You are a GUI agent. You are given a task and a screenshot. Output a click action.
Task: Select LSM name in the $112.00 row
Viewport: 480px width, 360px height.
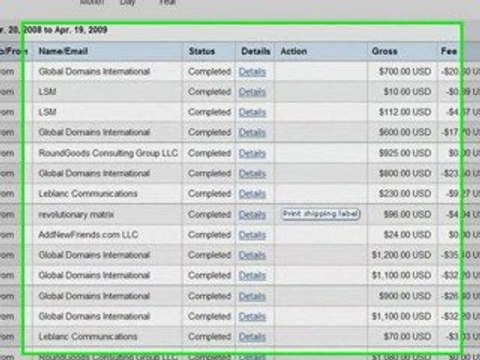pos(47,112)
